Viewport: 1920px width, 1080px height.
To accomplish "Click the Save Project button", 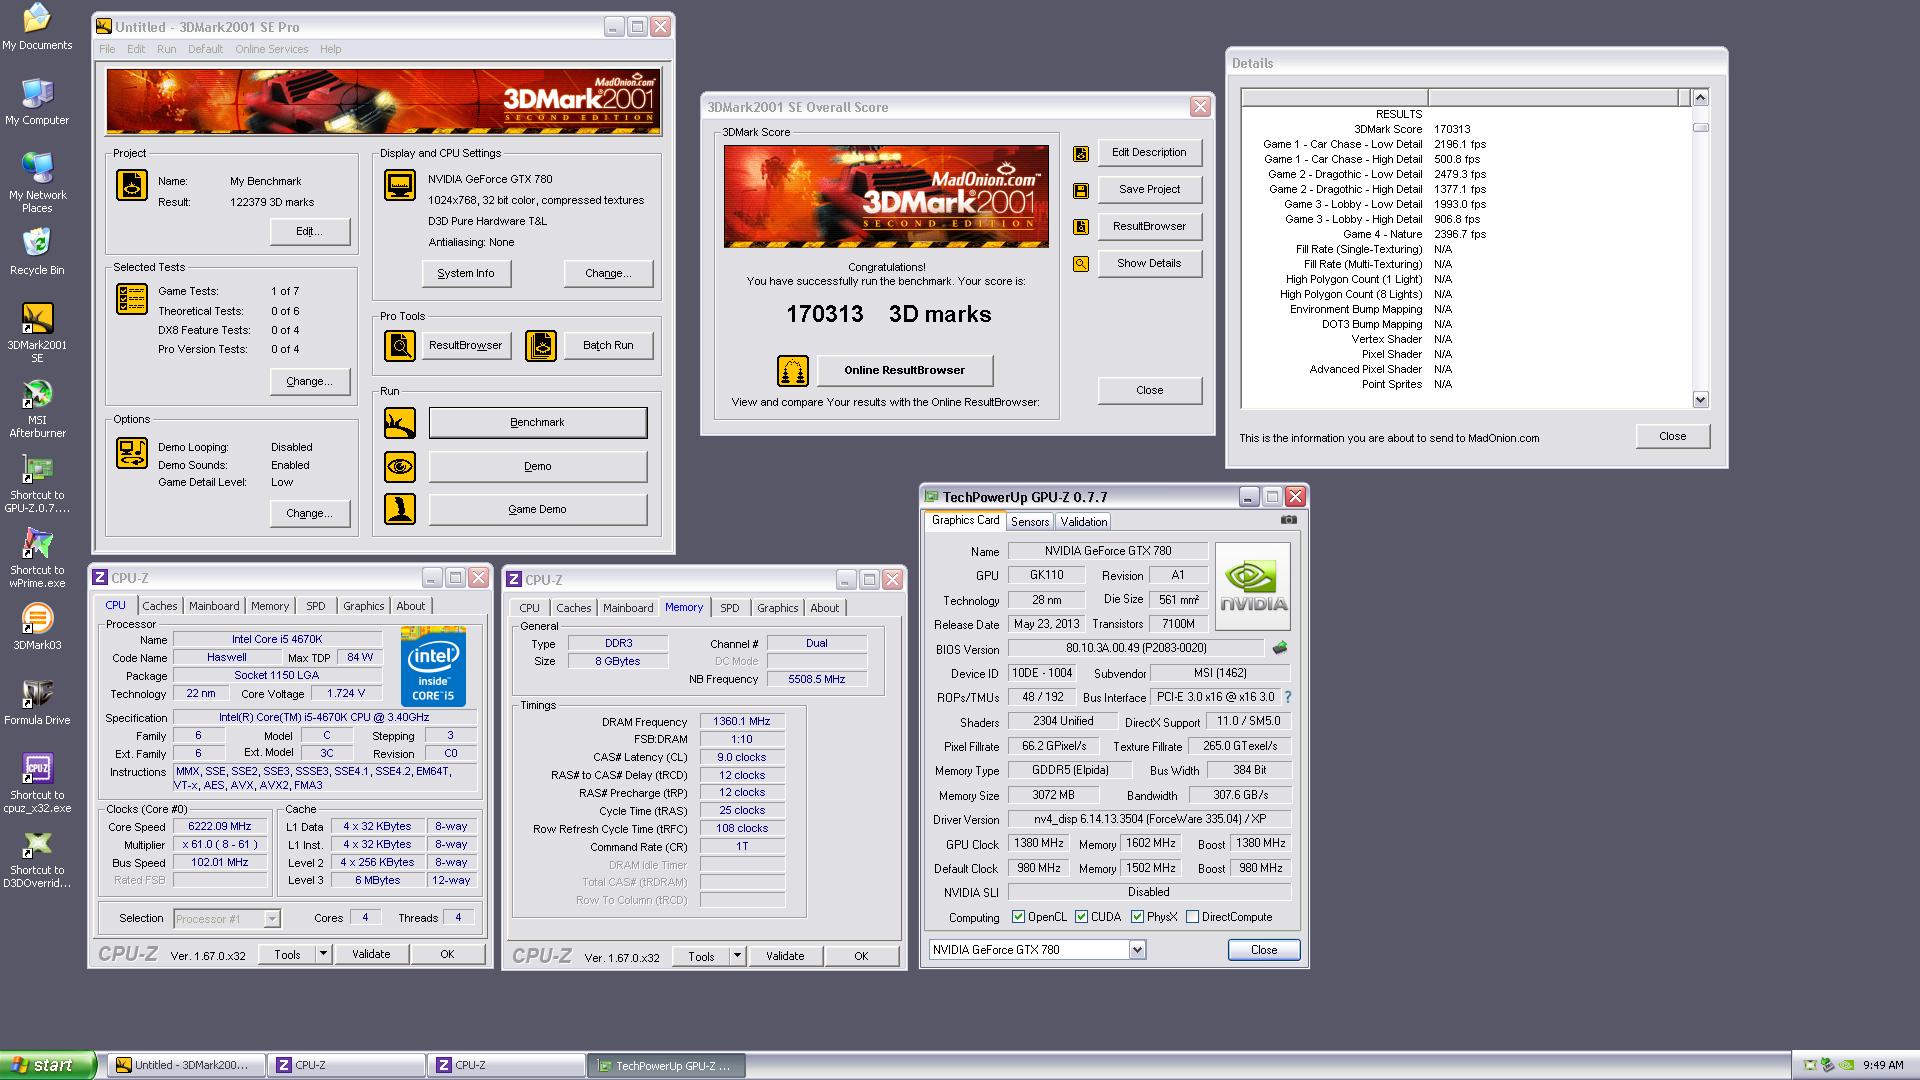I will (1149, 190).
